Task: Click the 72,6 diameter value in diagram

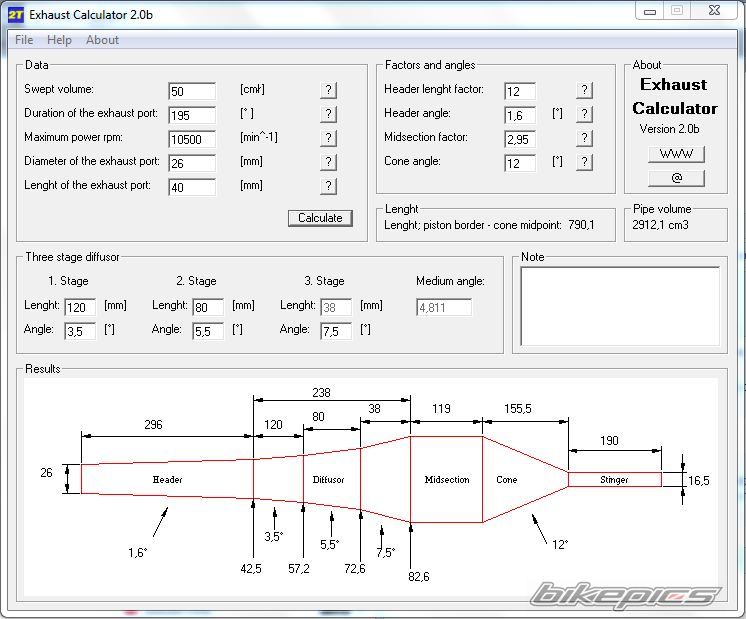Action: click(355, 569)
